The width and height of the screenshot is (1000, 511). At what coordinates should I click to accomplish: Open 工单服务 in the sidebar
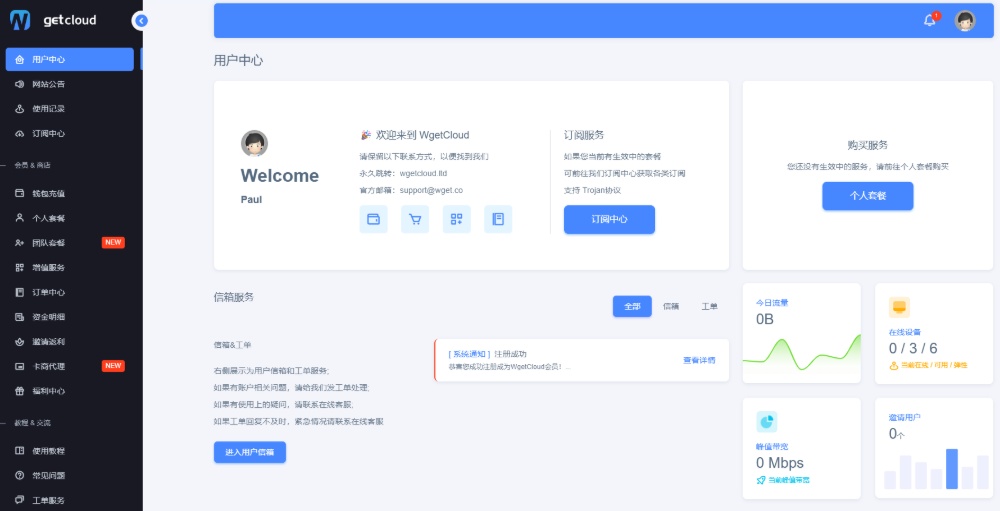tap(70, 500)
